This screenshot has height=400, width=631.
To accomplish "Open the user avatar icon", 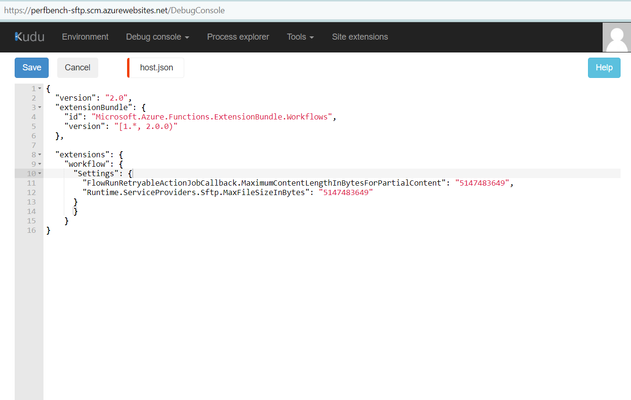I will [617, 37].
